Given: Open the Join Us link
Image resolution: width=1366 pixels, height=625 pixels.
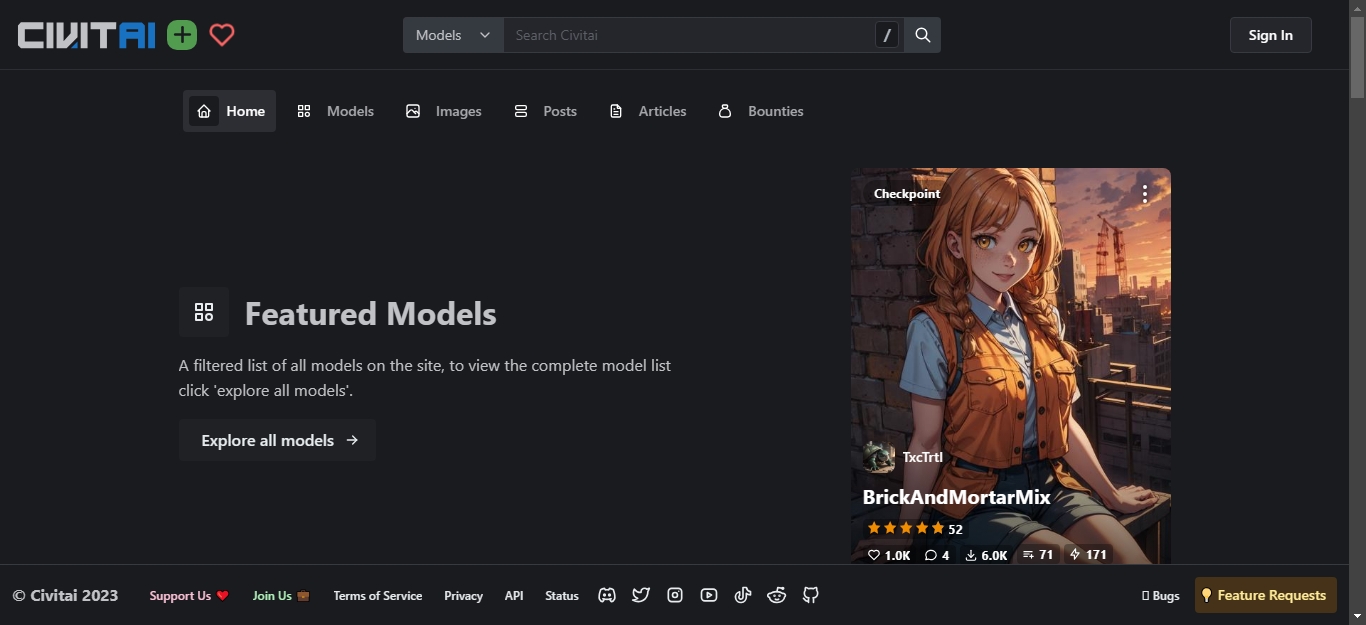Looking at the screenshot, I should click(x=281, y=595).
